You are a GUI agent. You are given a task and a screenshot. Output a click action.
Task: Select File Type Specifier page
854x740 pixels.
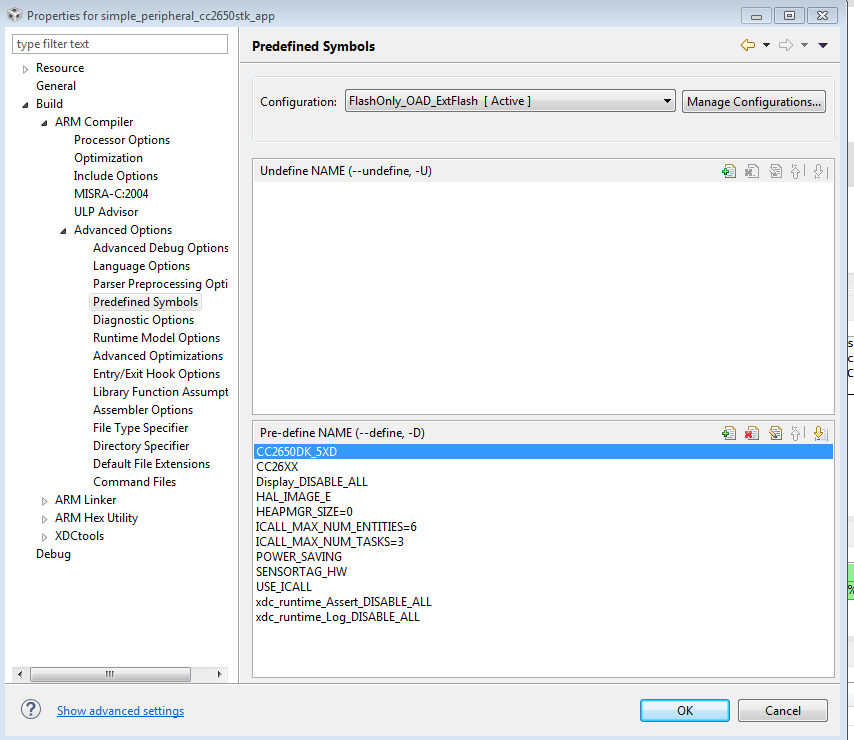[x=141, y=427]
